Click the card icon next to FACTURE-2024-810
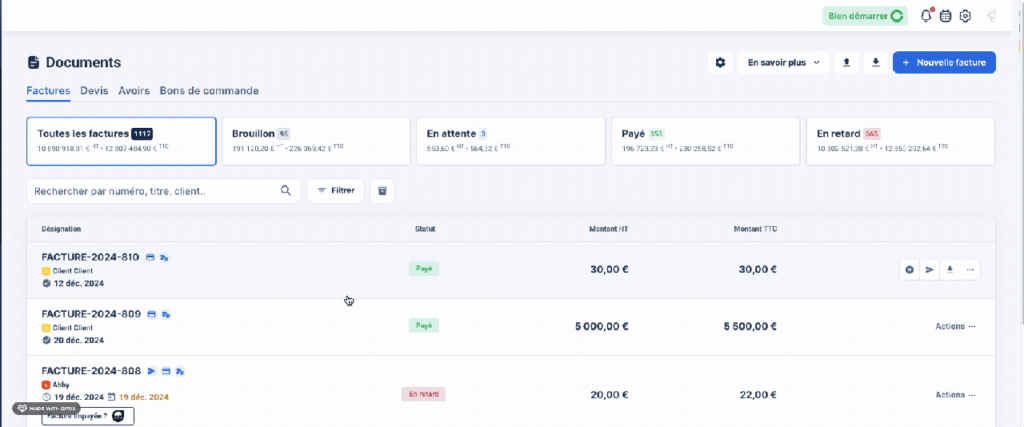 point(150,258)
